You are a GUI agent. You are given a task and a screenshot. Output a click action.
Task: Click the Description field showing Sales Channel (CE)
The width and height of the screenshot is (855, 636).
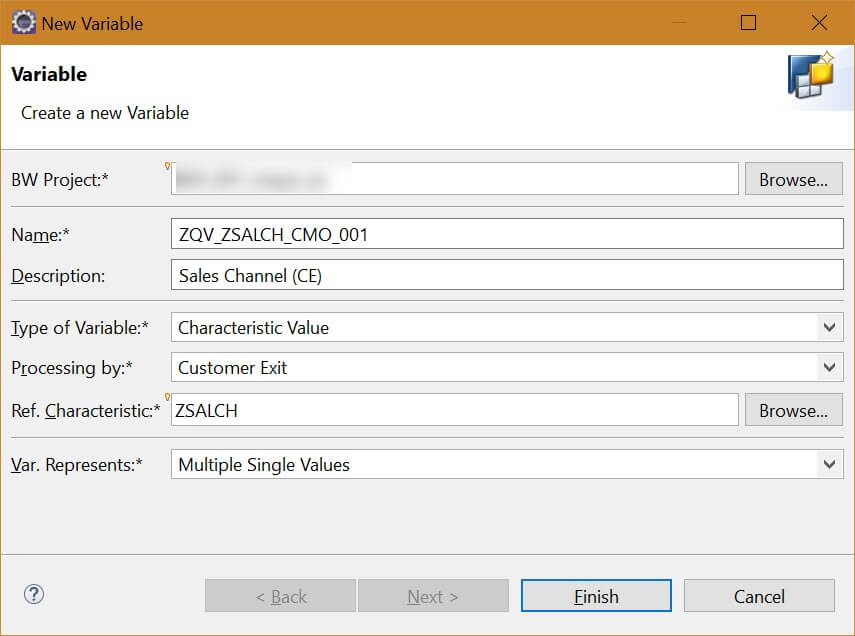[450, 275]
